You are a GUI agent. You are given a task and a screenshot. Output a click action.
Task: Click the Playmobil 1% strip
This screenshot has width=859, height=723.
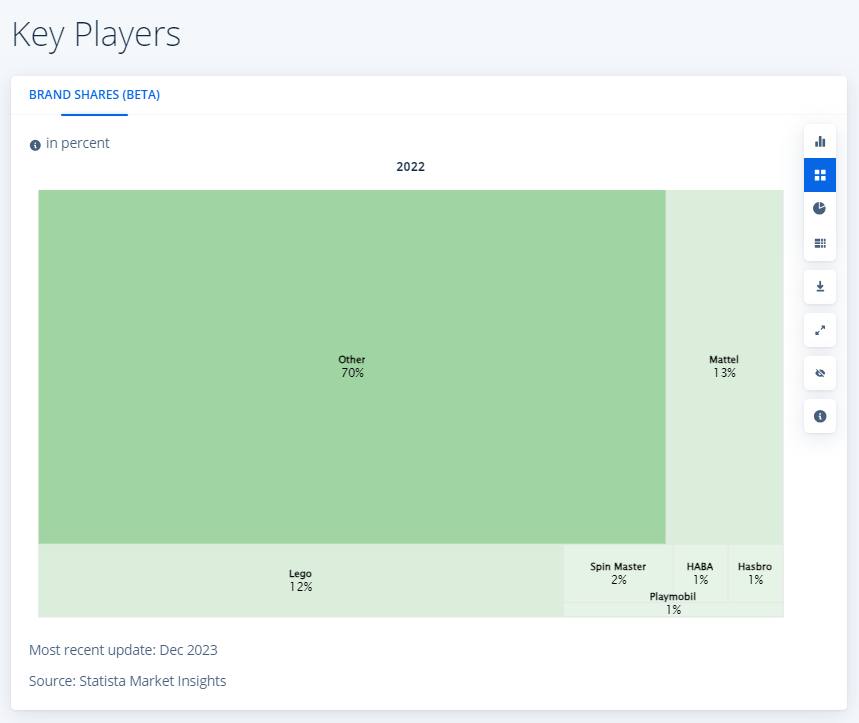[x=673, y=610]
